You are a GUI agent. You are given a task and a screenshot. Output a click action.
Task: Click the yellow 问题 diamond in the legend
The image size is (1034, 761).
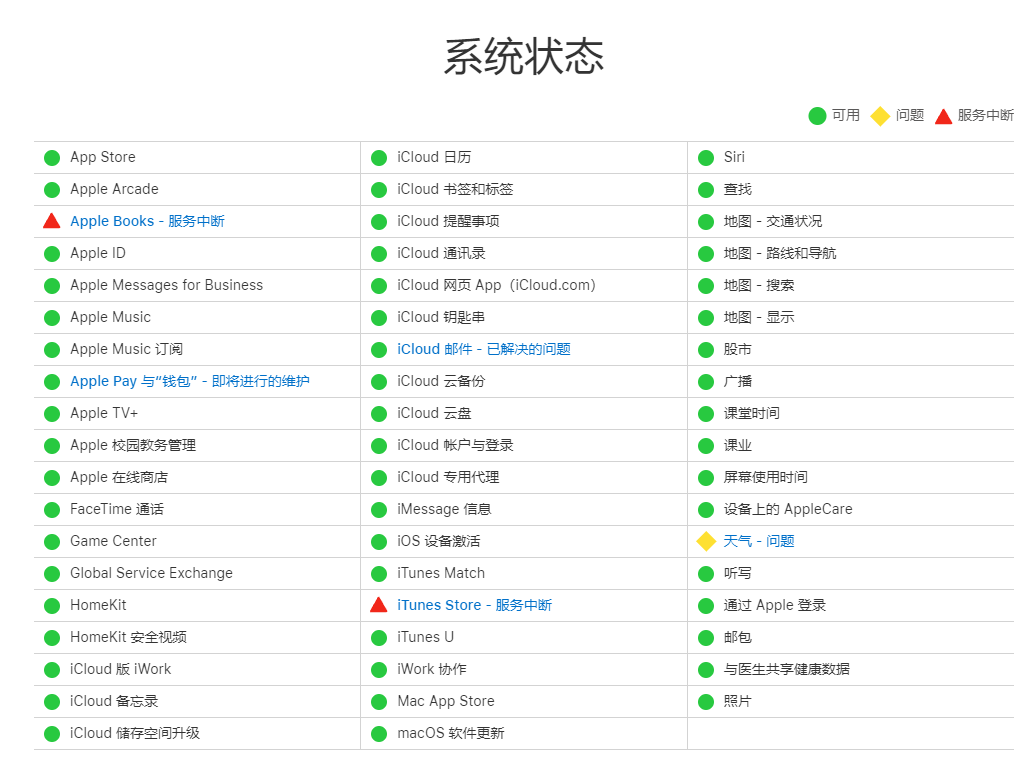(880, 115)
